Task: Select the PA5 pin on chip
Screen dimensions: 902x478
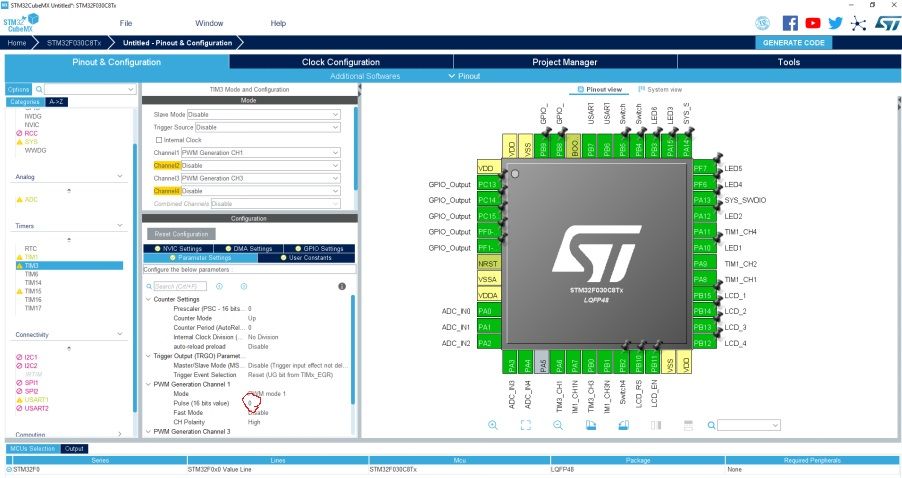Action: [x=542, y=362]
